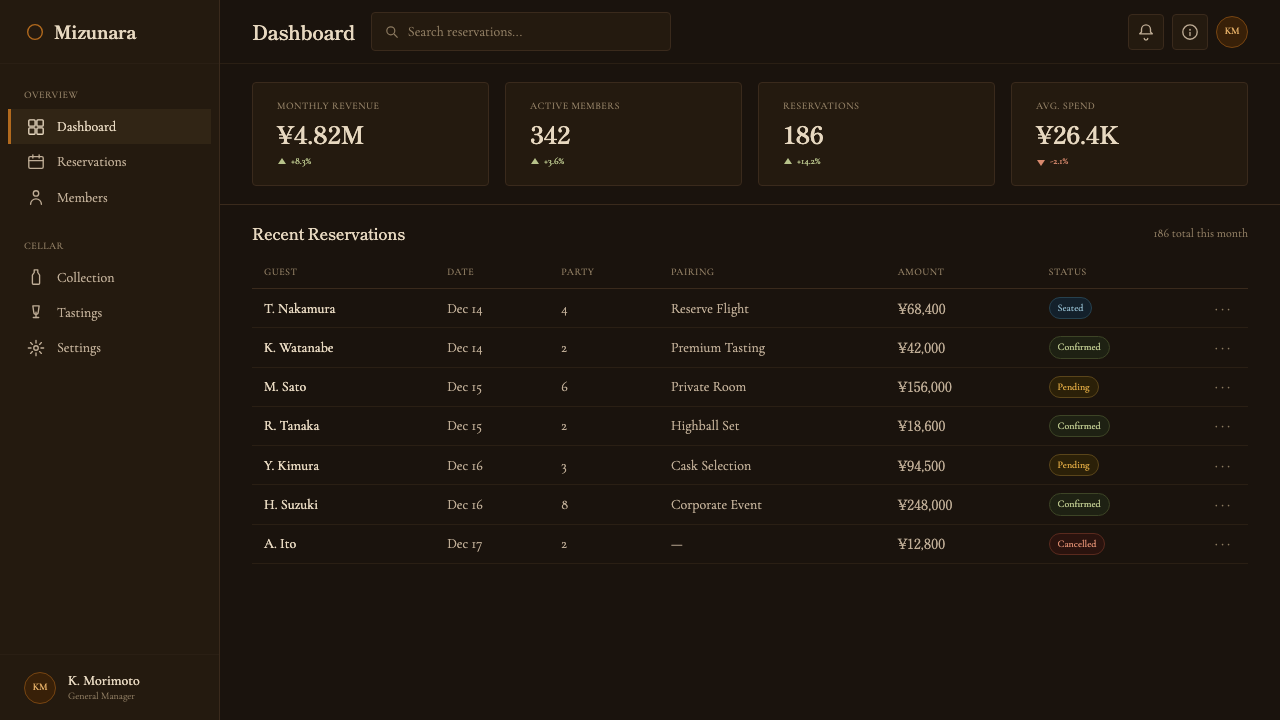Screen dimensions: 1280x720
Task: Click the Collection bottle icon
Action: point(36,278)
